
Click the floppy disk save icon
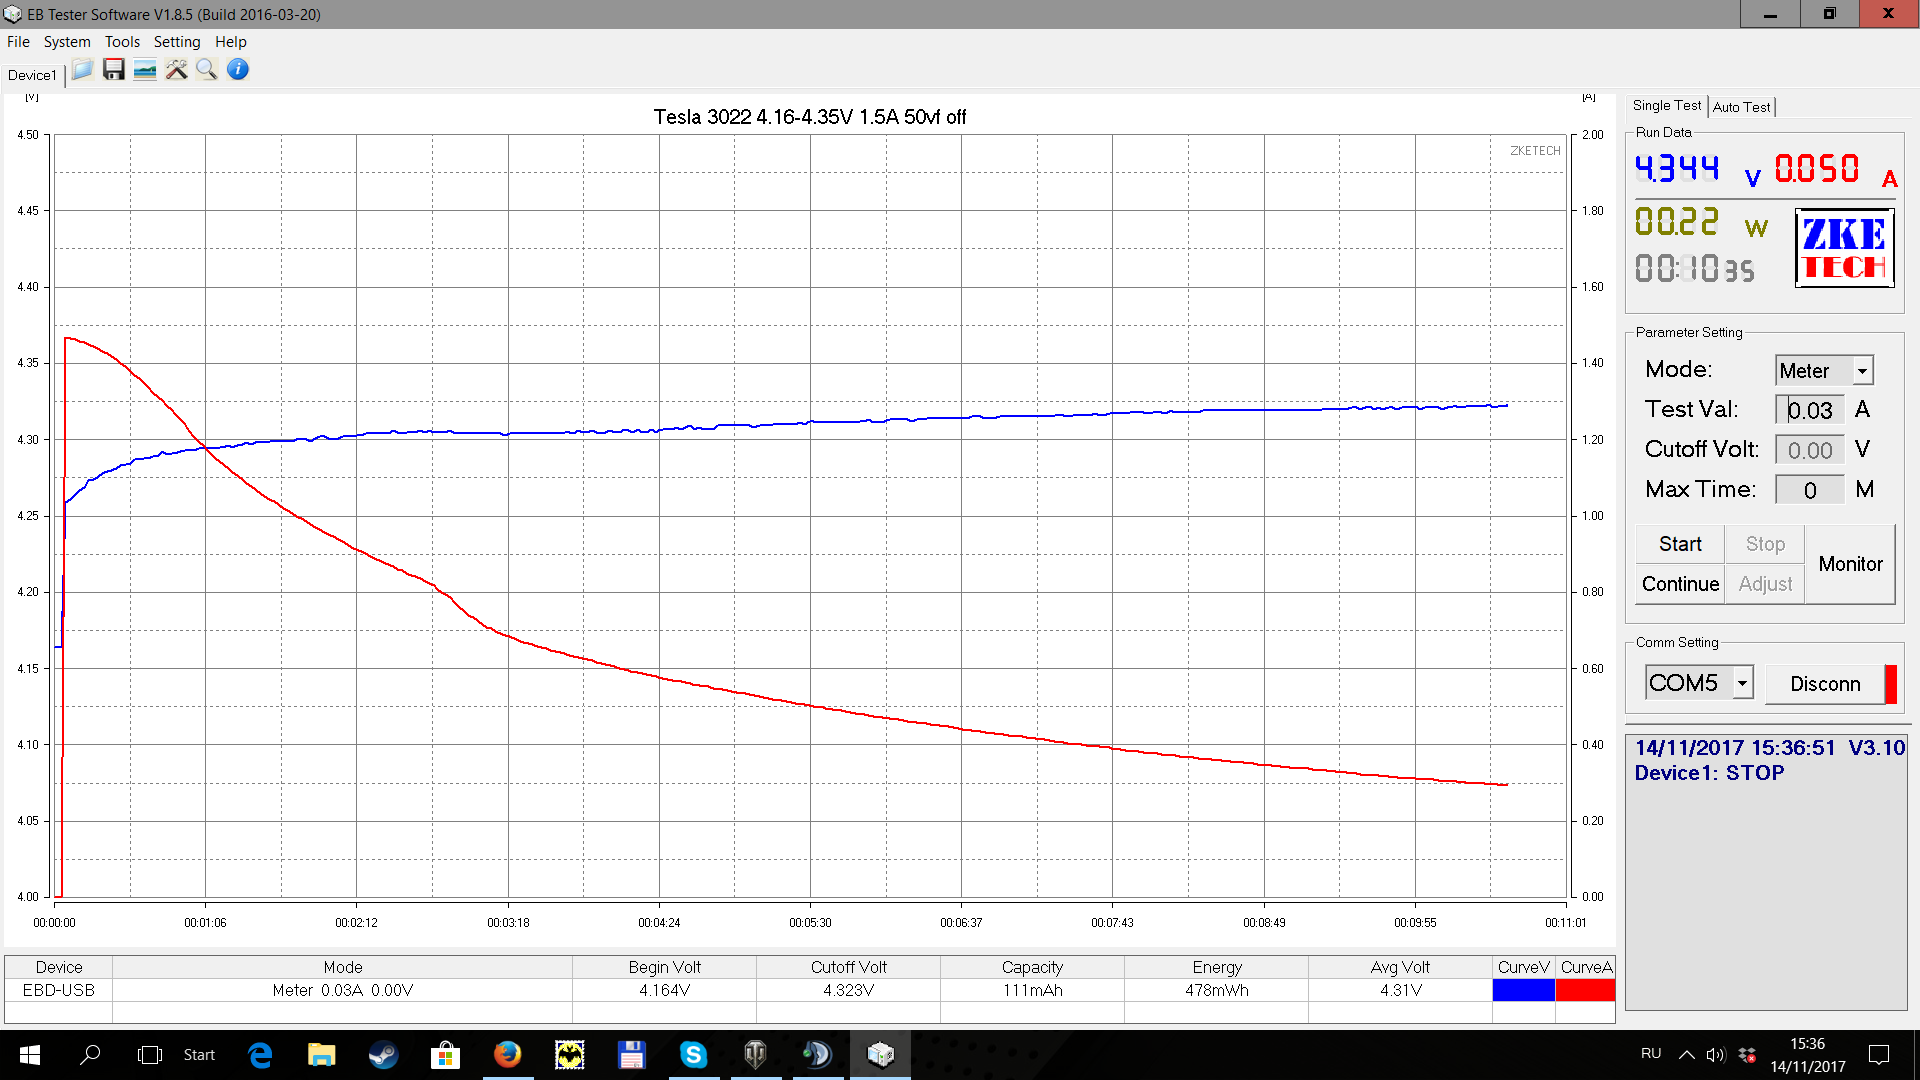point(113,69)
